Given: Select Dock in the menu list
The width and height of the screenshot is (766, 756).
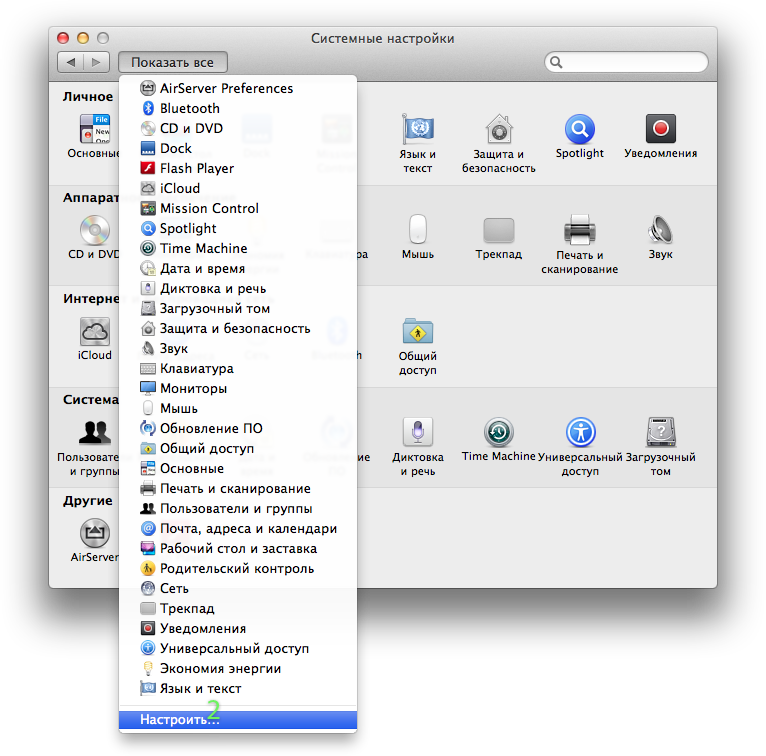Looking at the screenshot, I should coord(238,148).
